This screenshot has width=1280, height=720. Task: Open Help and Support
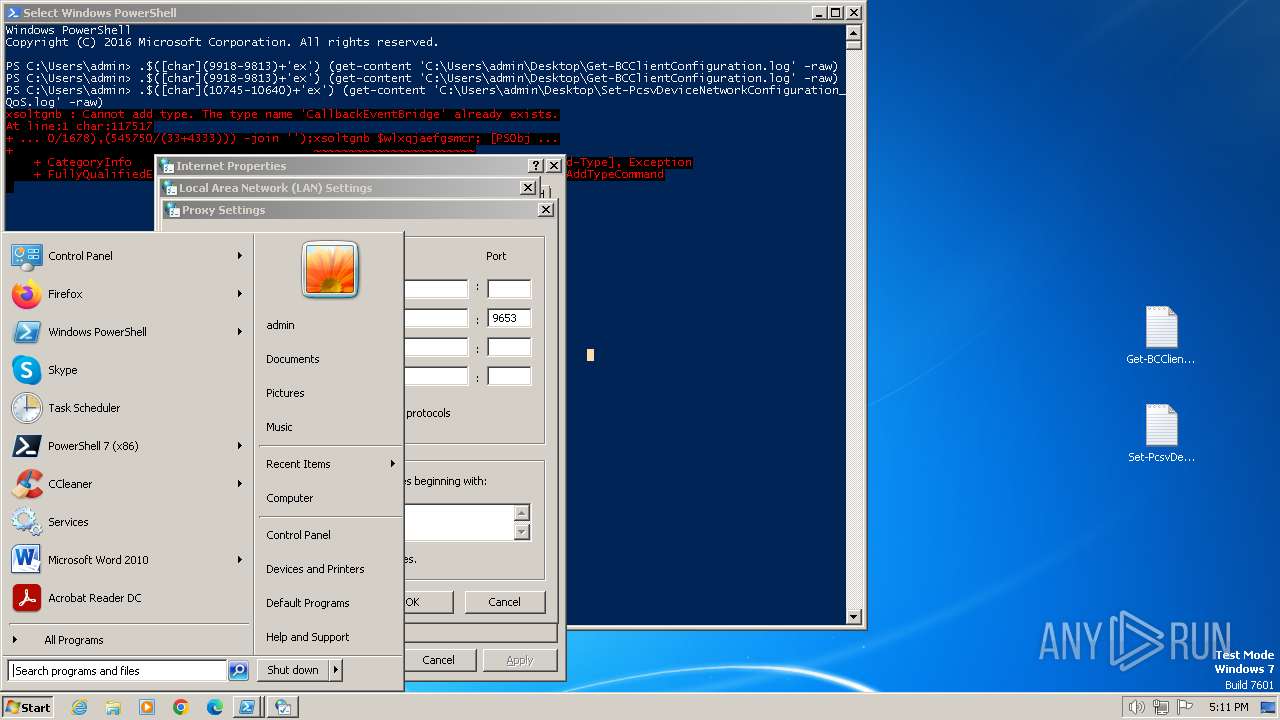tap(307, 637)
